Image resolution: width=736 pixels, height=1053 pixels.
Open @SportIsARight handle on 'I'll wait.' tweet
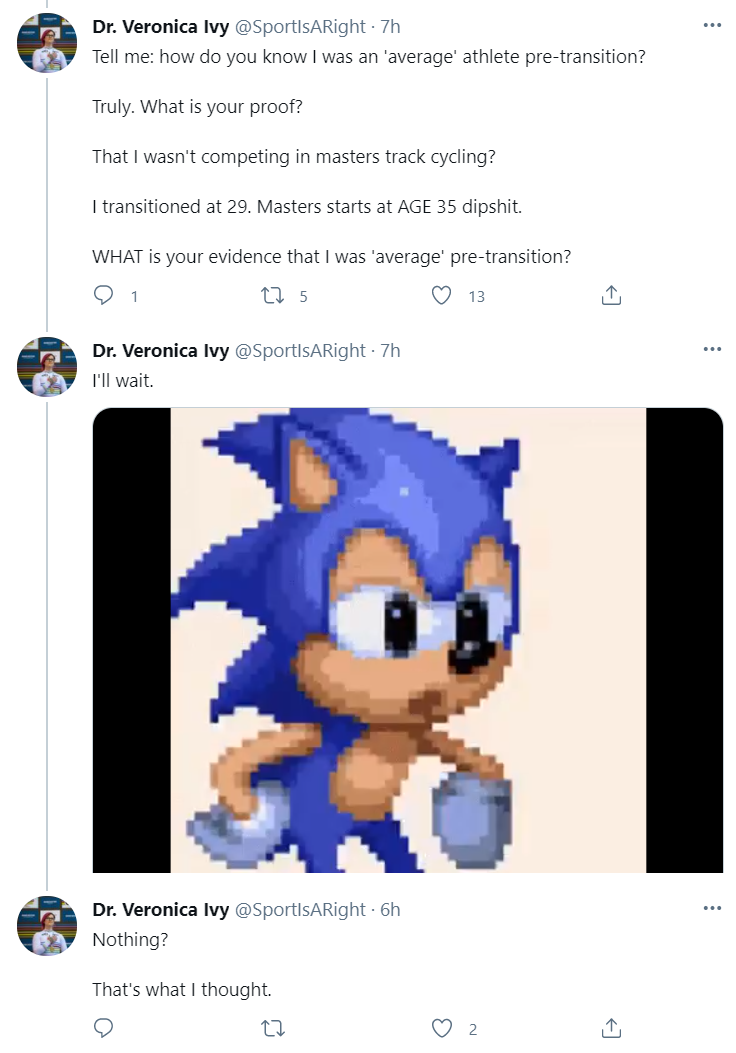pyautogui.click(x=300, y=351)
